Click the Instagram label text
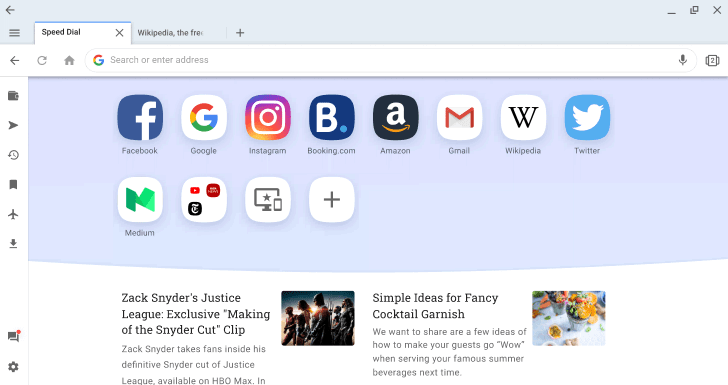728x385 pixels. pos(268,150)
